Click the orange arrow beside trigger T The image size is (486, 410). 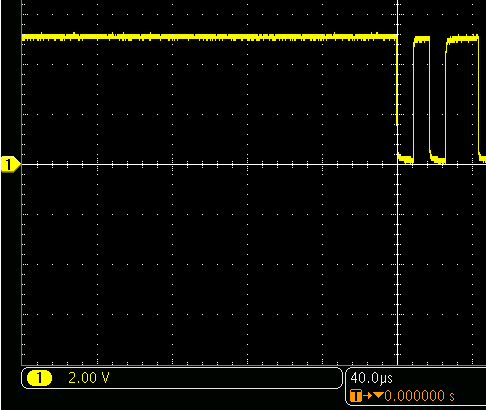367,396
